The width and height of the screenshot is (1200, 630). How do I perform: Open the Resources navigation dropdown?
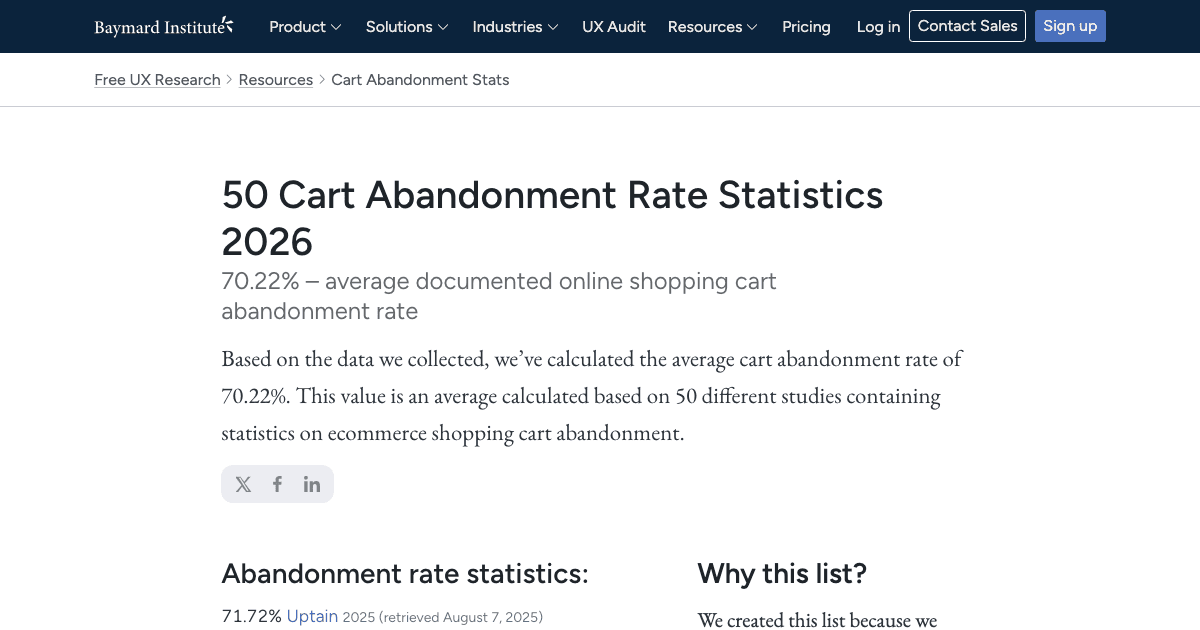pyautogui.click(x=712, y=27)
